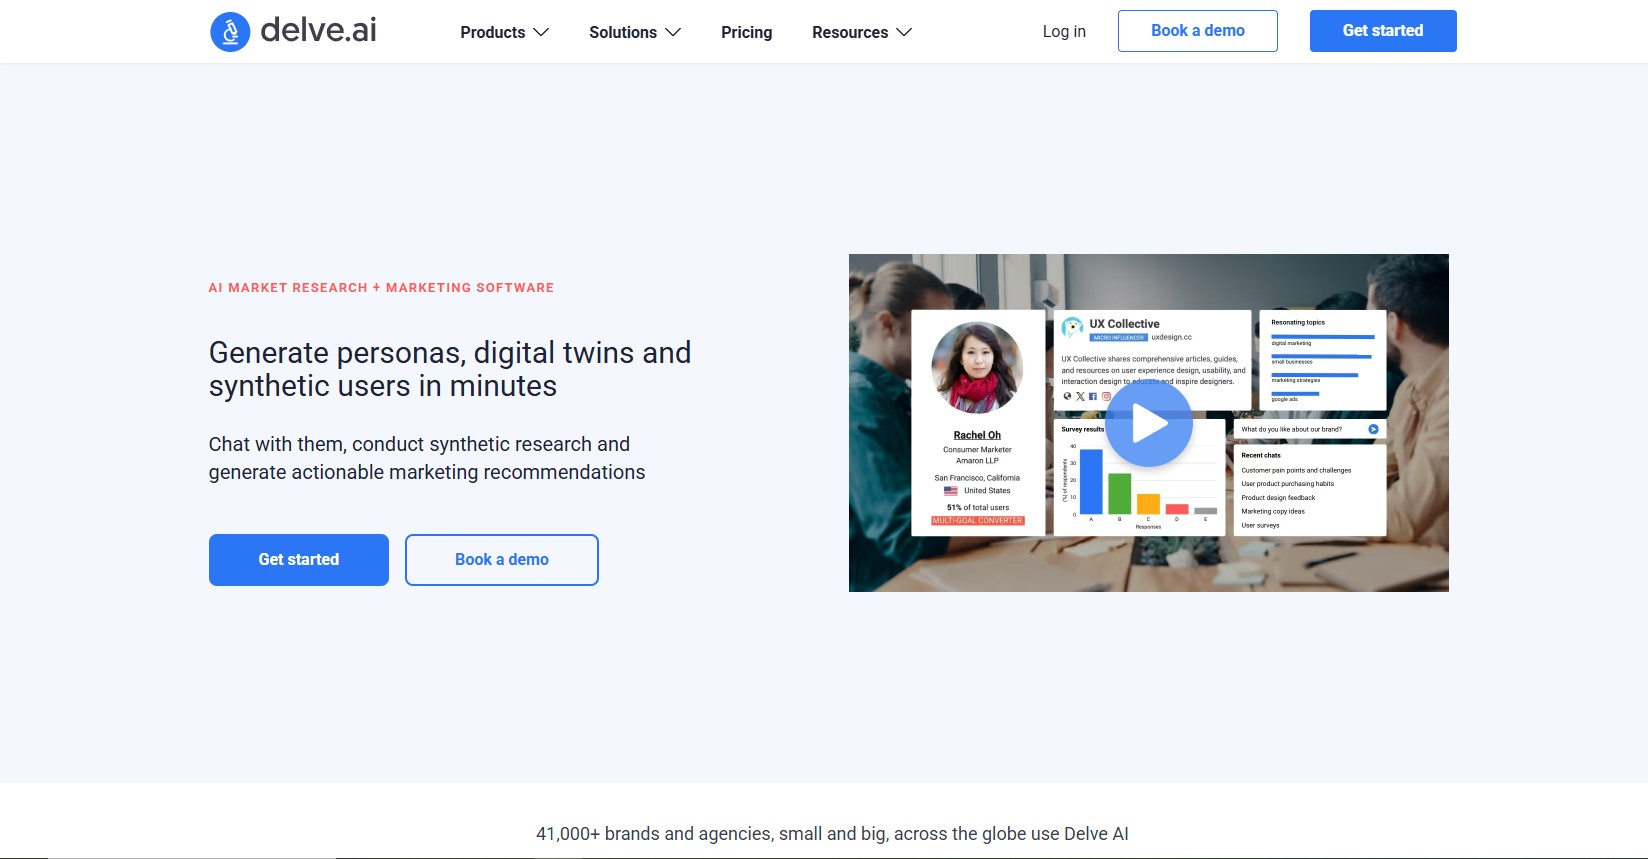Viewport: 1648px width, 859px height.
Task: Click the United States flag icon
Action: point(951,491)
